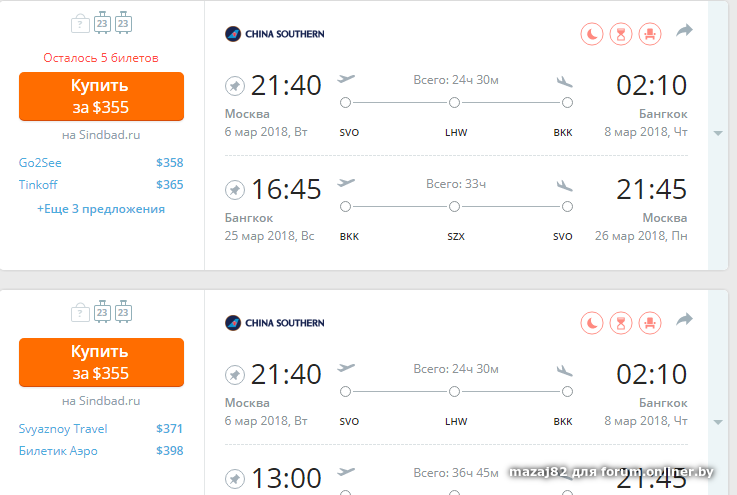The height and width of the screenshot is (495, 737).
Task: Click the night flight moon icon, first ticket
Action: coord(593,33)
